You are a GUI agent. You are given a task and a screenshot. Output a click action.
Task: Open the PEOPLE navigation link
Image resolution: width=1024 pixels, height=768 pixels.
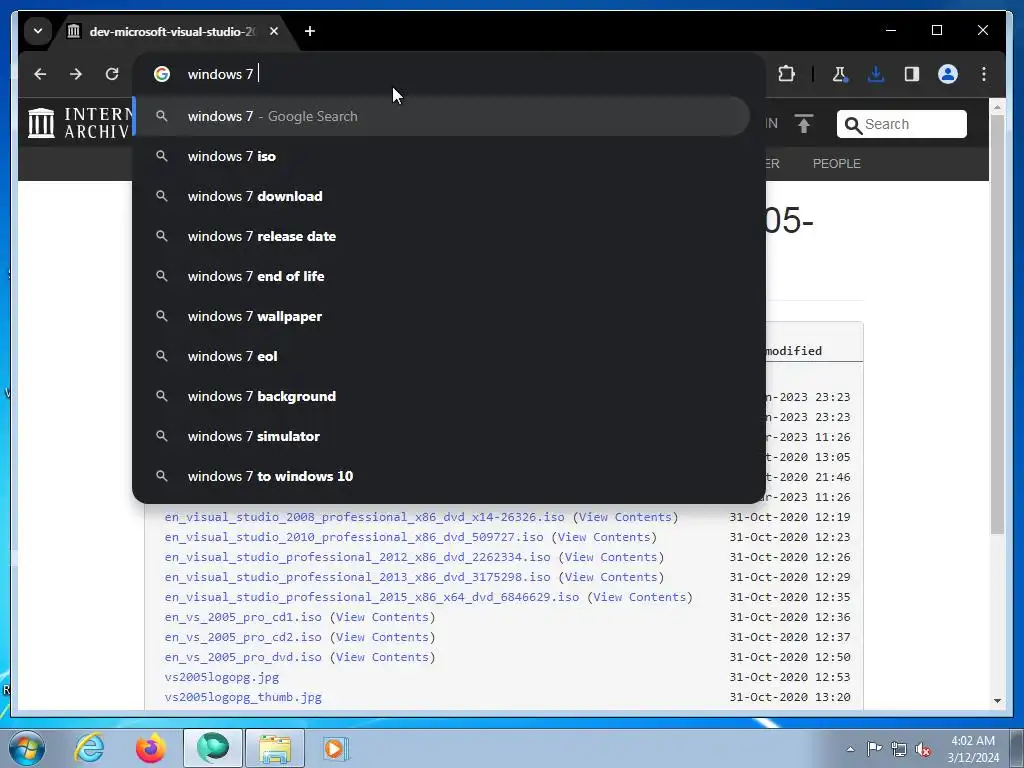837,164
